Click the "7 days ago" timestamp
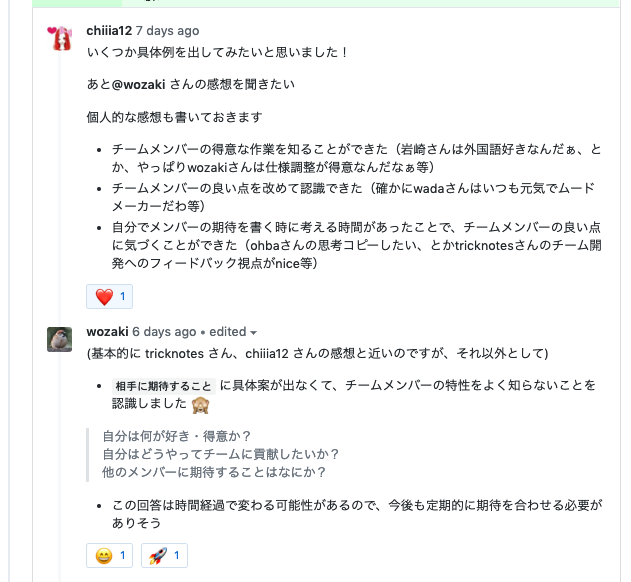 click(x=167, y=31)
